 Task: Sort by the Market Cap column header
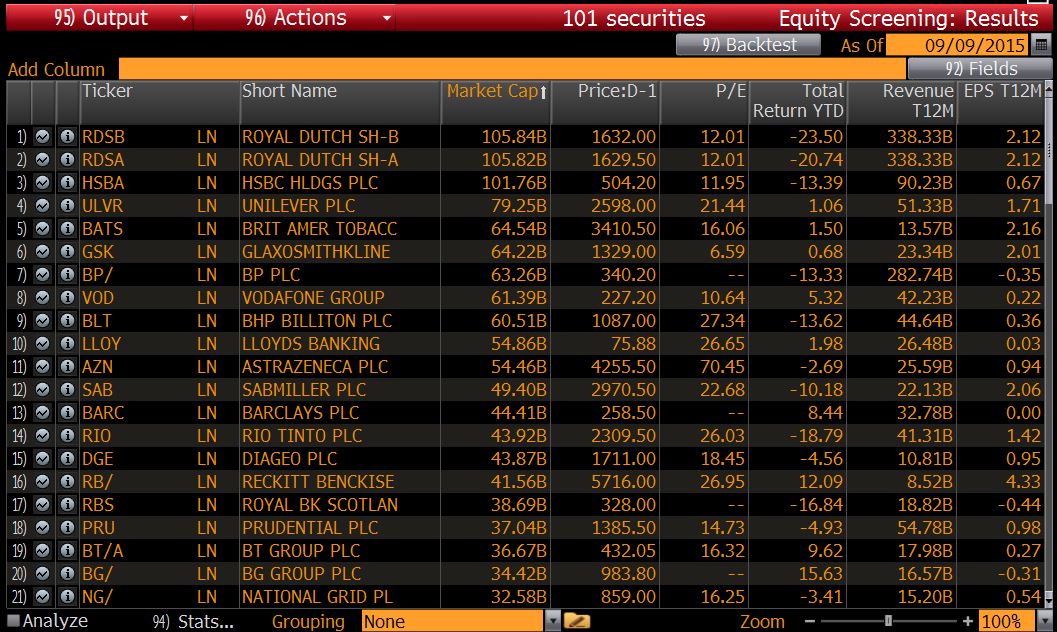[x=496, y=91]
